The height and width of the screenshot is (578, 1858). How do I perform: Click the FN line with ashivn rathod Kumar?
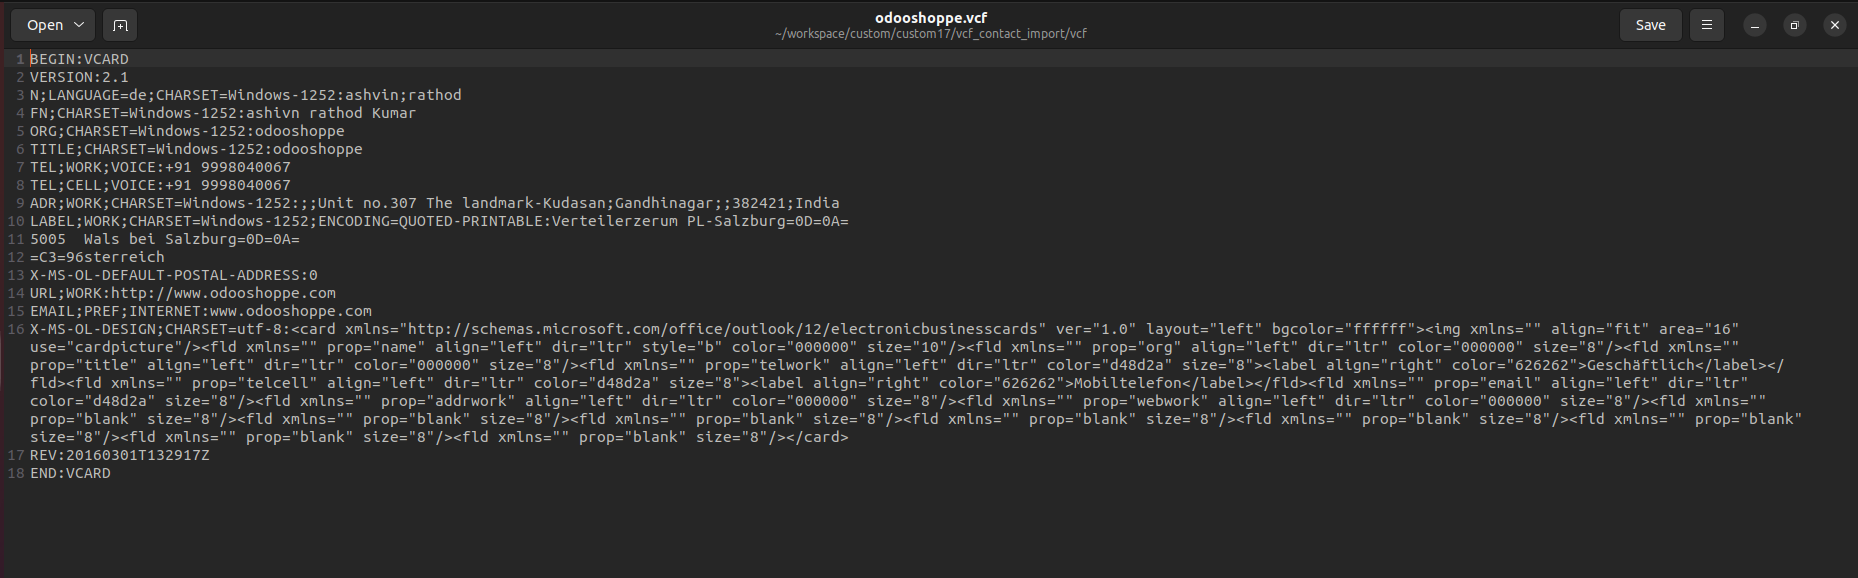[223, 113]
